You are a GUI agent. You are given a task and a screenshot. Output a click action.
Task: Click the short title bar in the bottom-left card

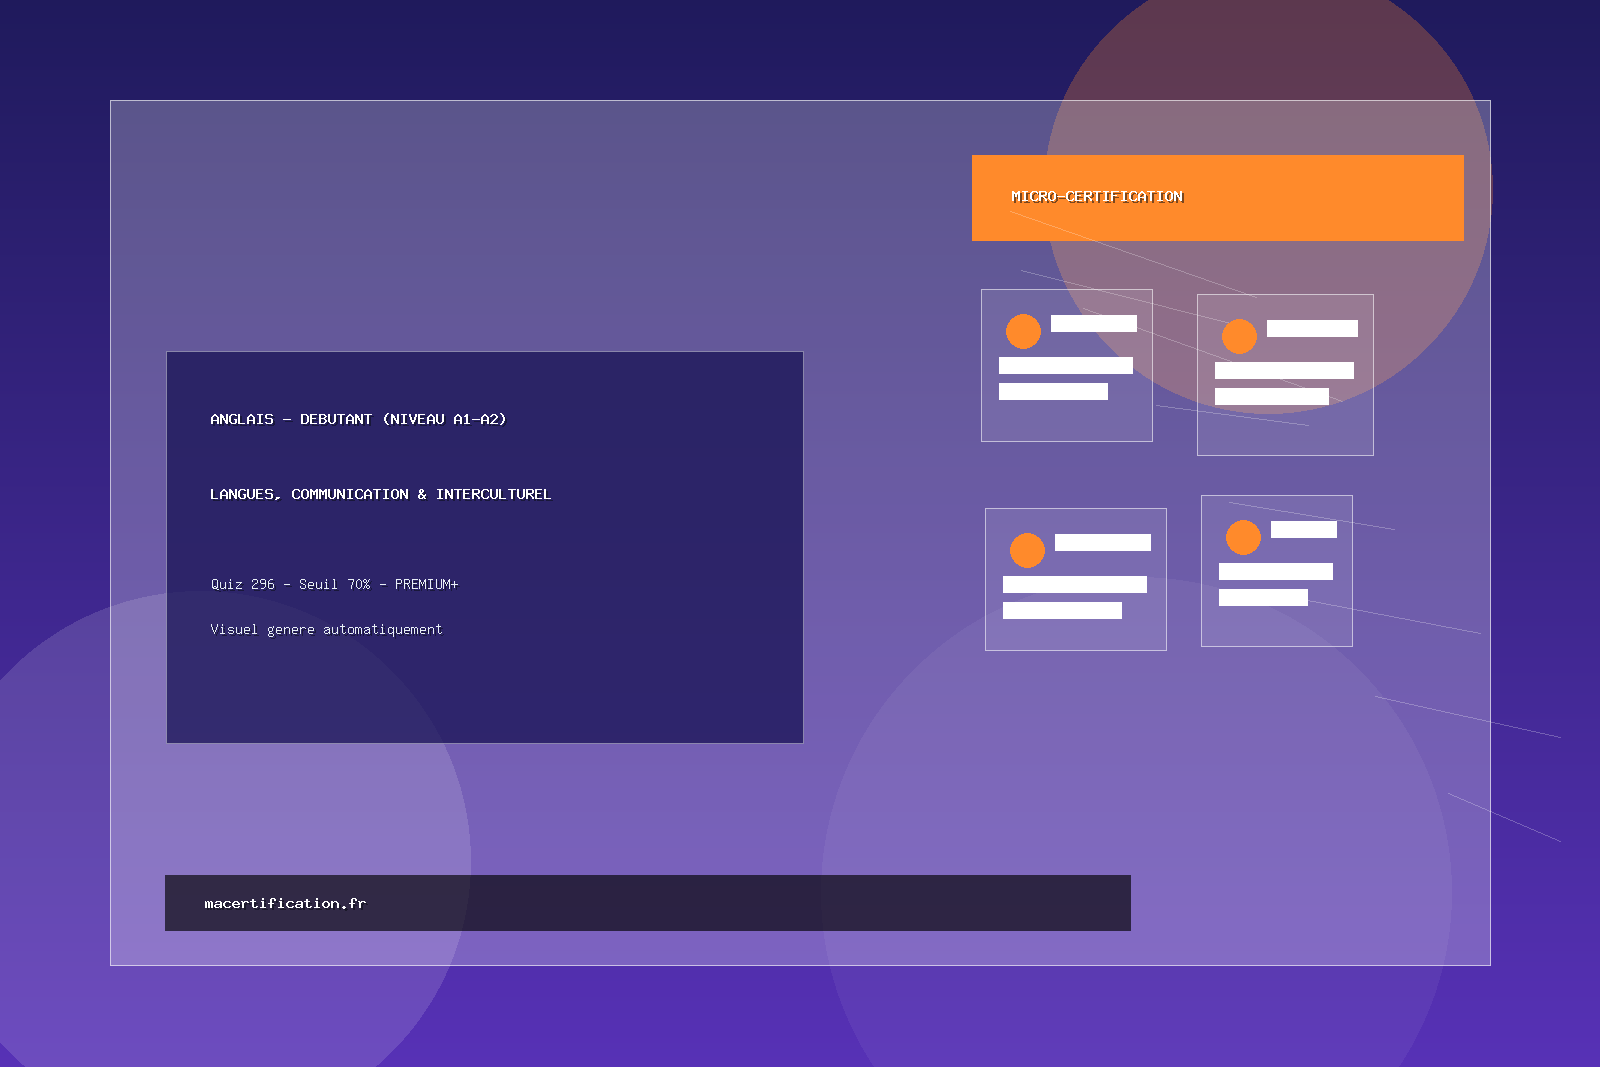click(x=1102, y=542)
